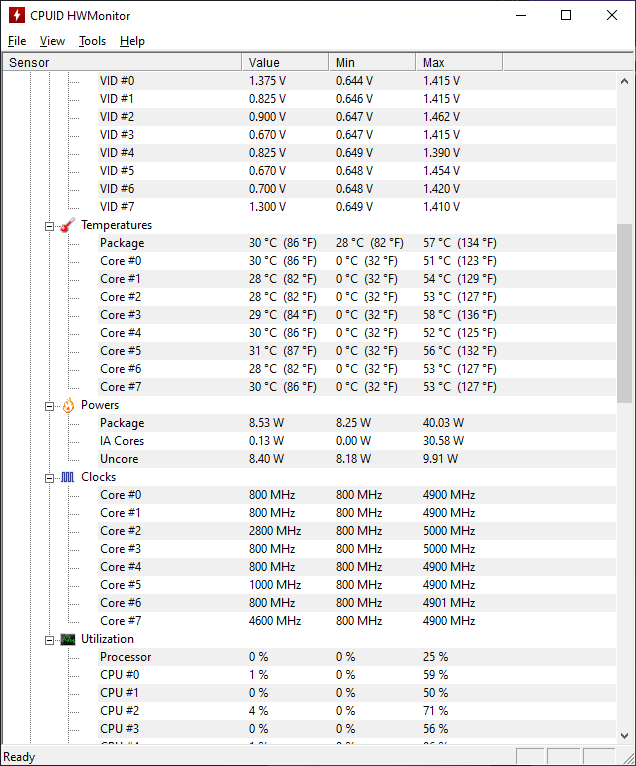Screen dimensions: 636x766
Task: Click the Value column header
Action: 285,63
